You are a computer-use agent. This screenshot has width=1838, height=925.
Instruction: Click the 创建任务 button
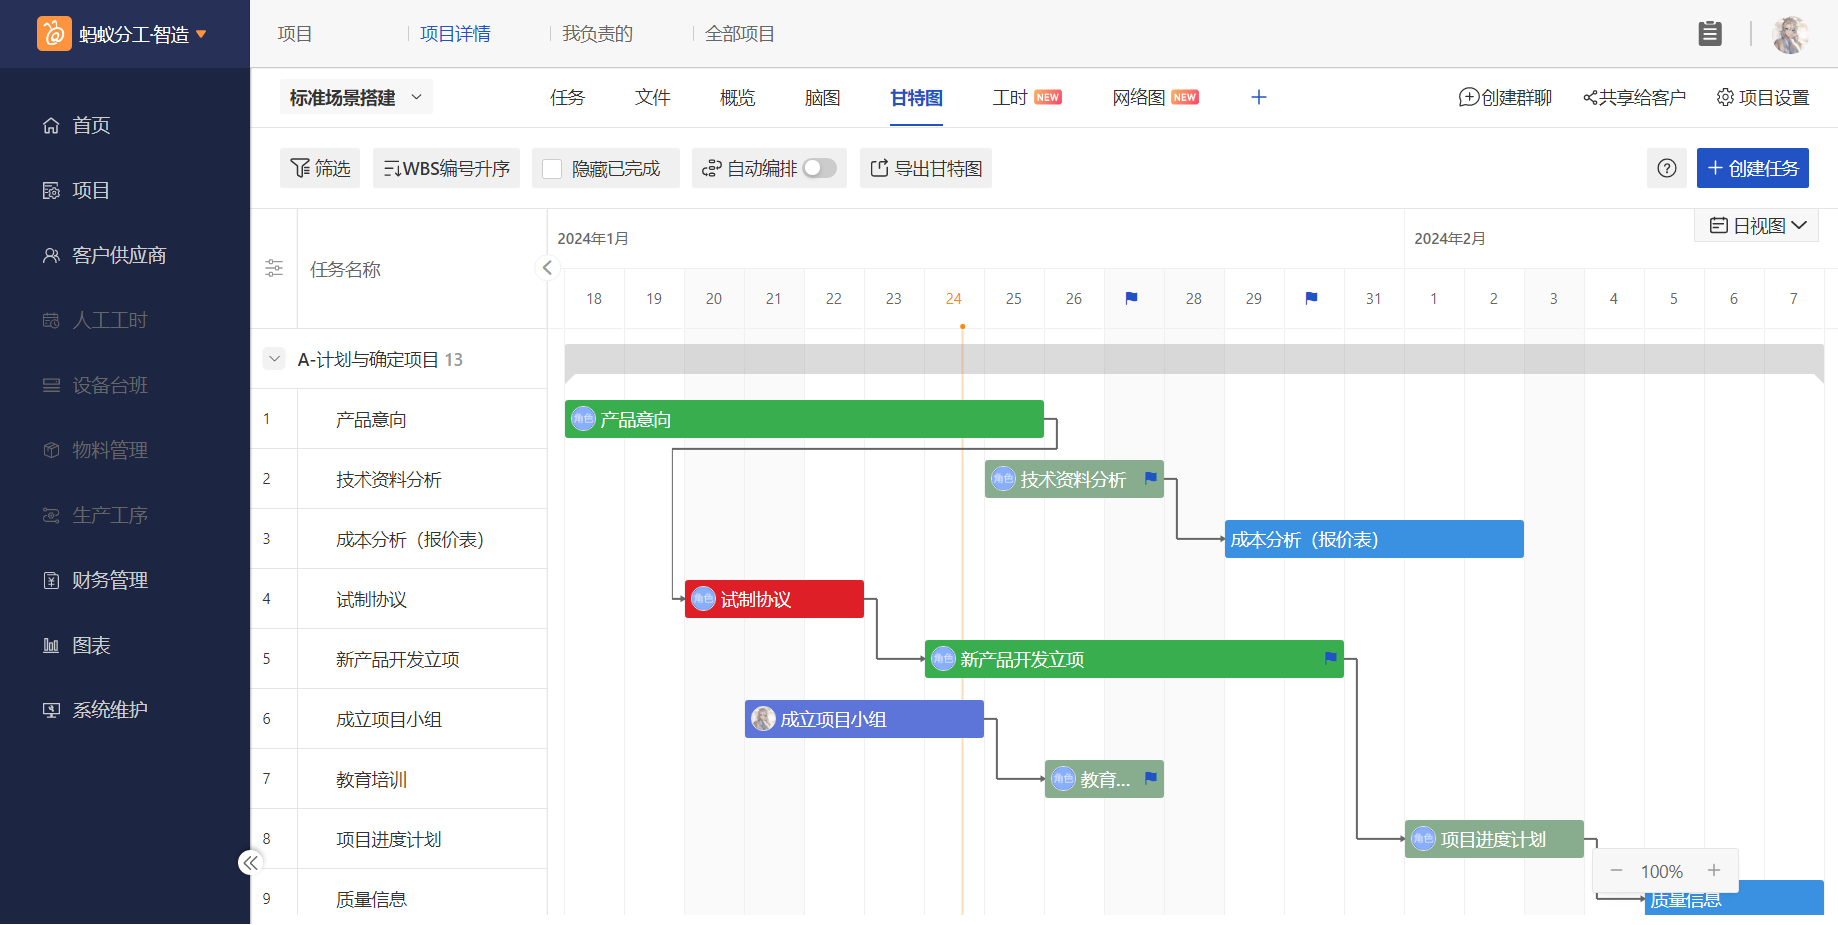(x=1752, y=168)
